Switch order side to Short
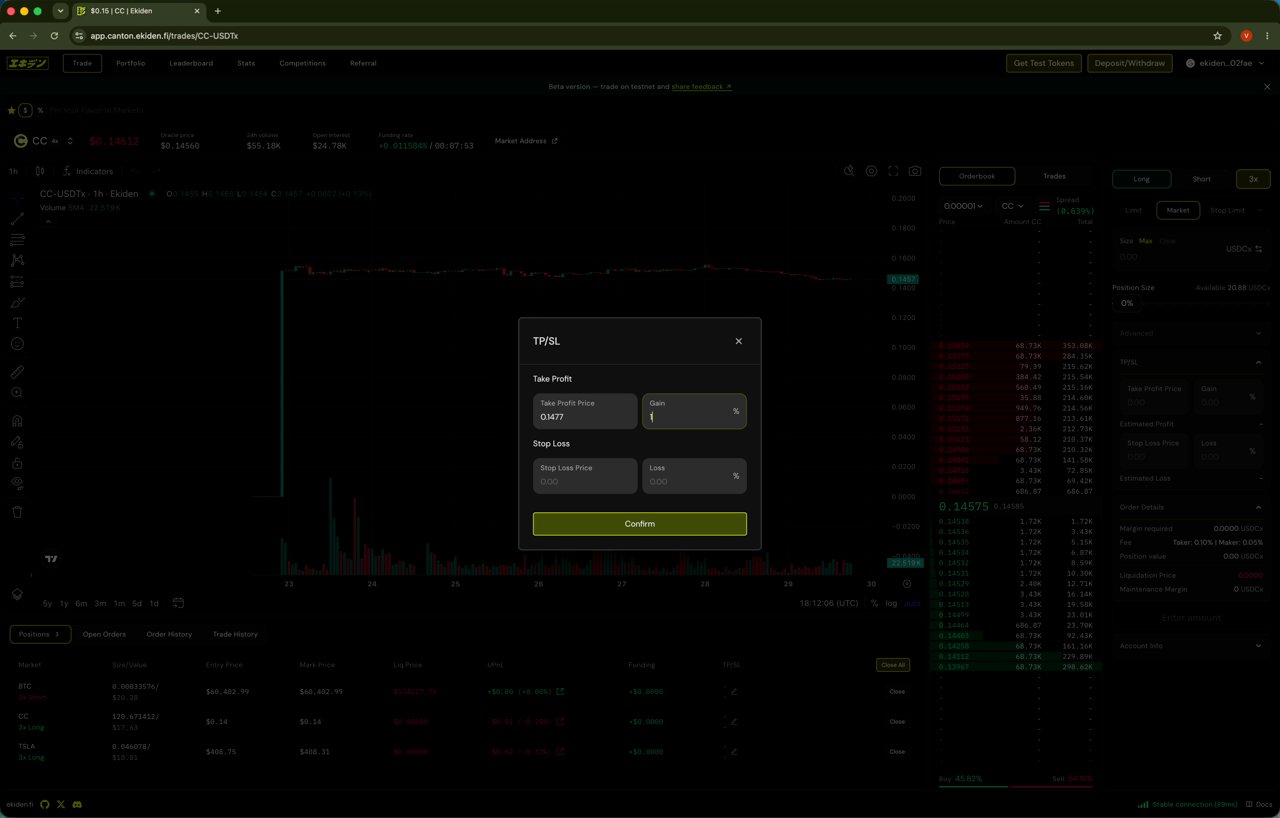The image size is (1280, 818). point(1202,179)
